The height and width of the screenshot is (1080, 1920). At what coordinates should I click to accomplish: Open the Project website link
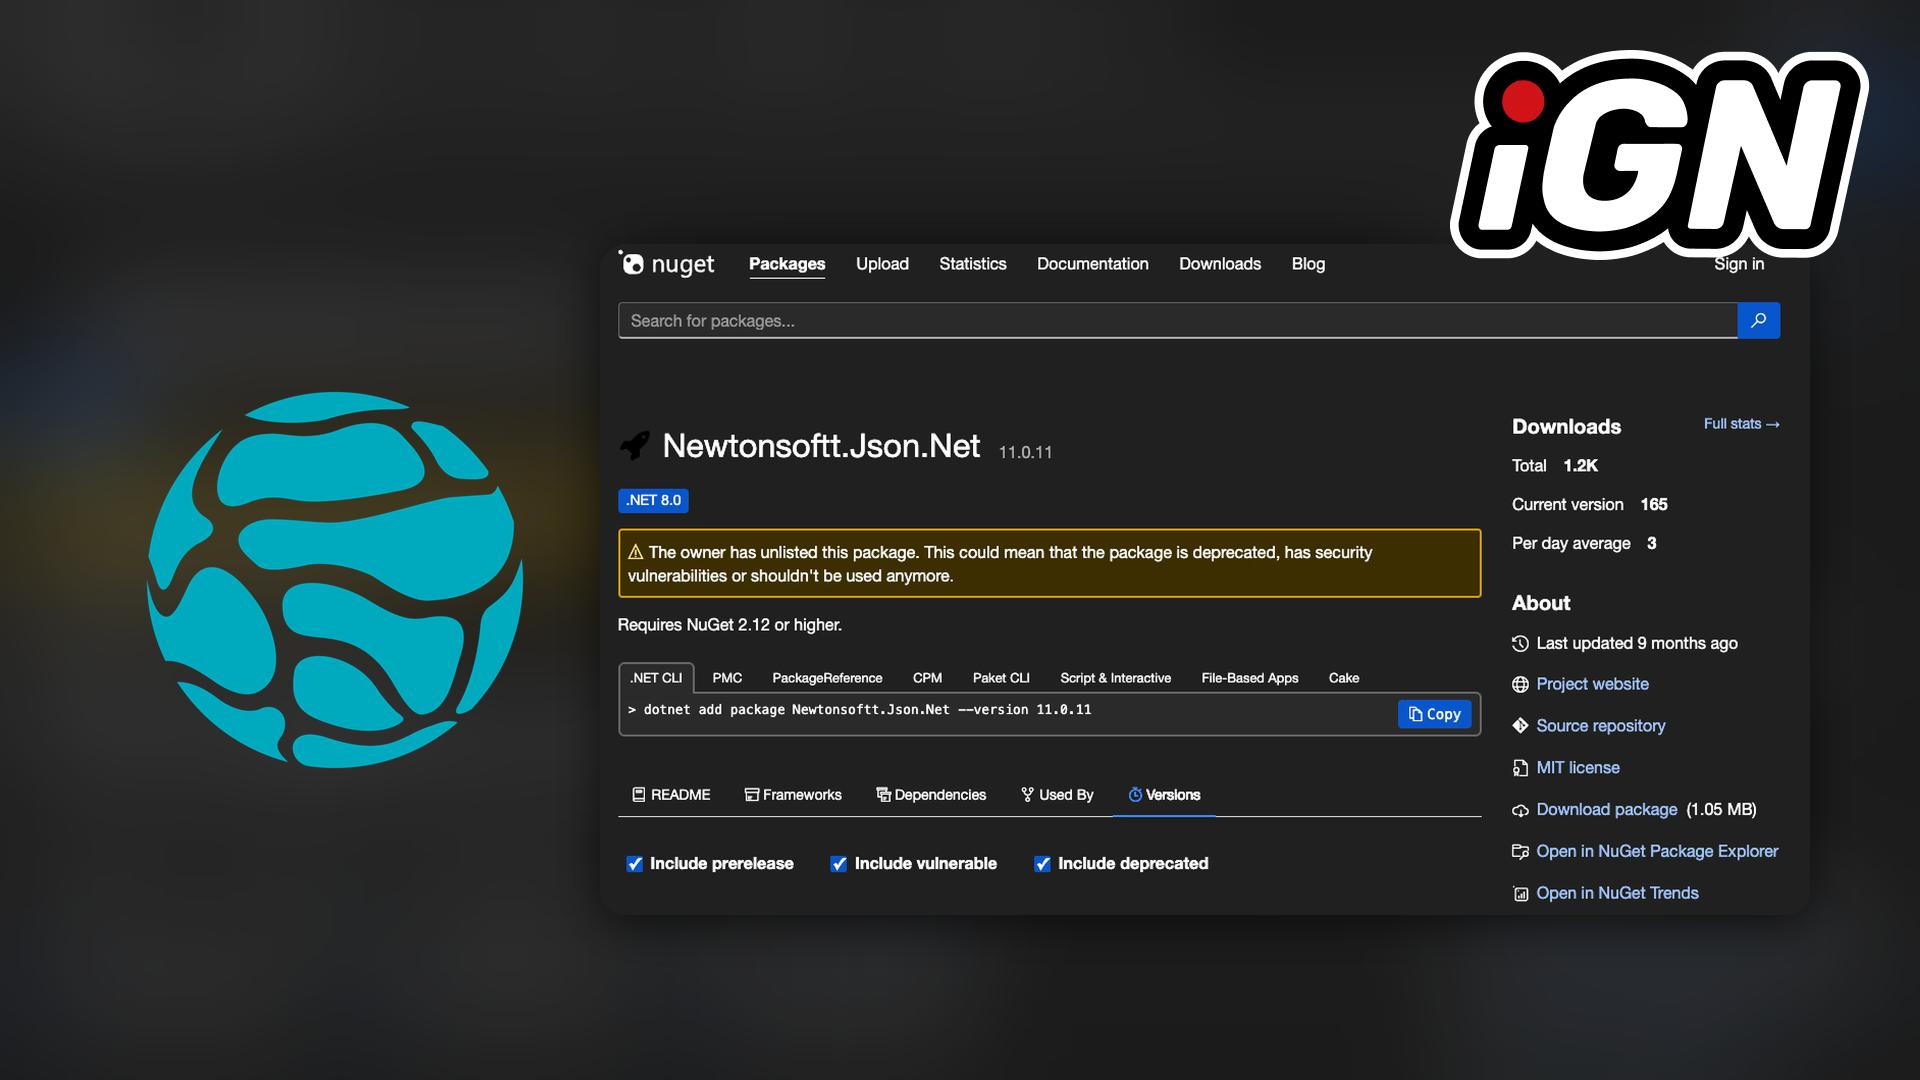click(1592, 684)
